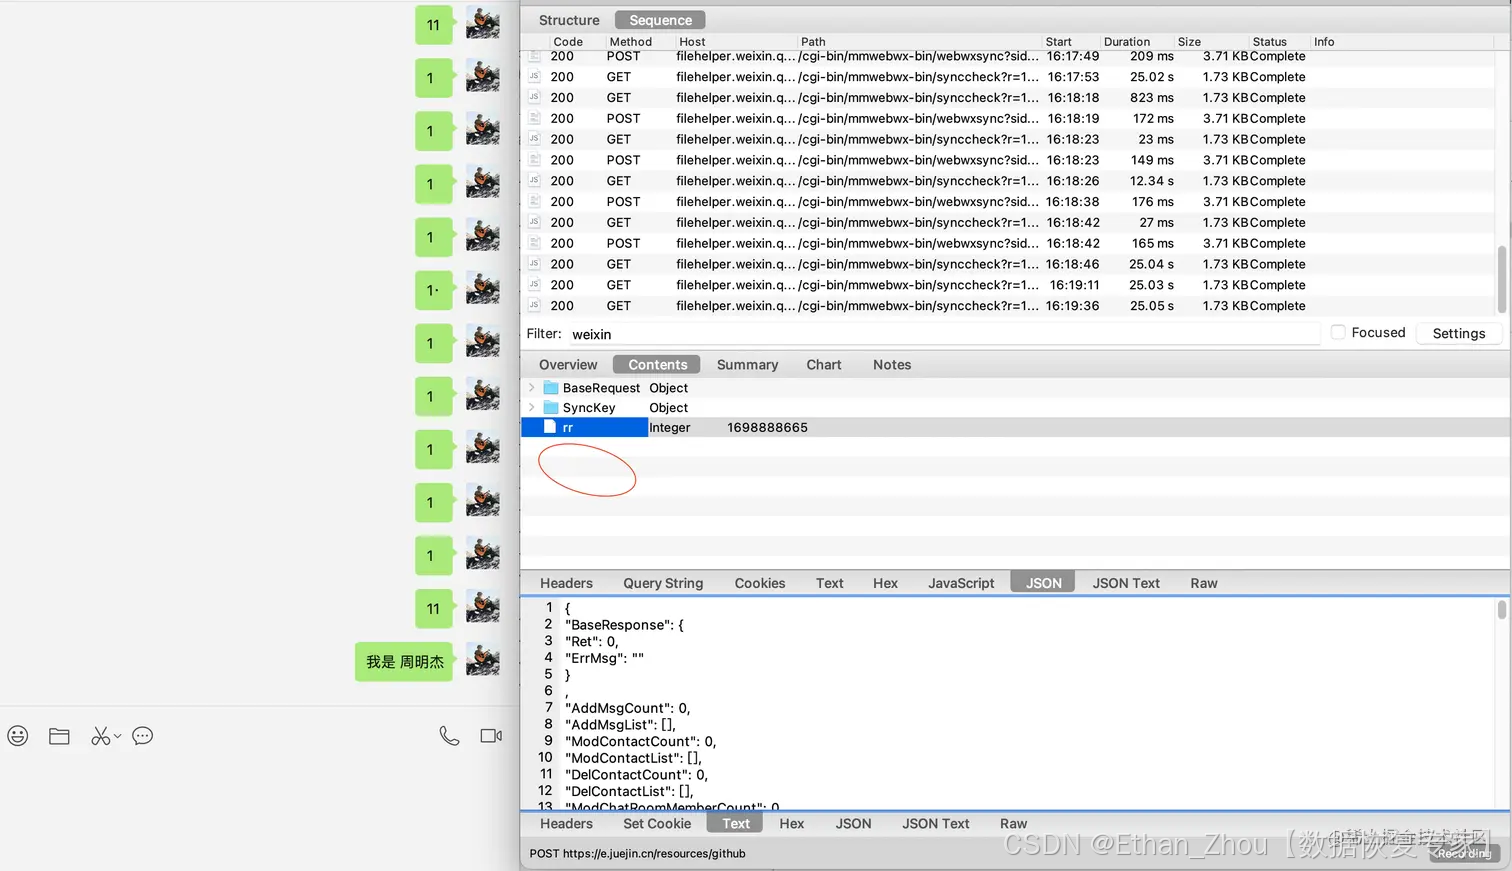
Task: Click the "AddMsgCount": 0 JSON line
Action: pyautogui.click(x=628, y=708)
